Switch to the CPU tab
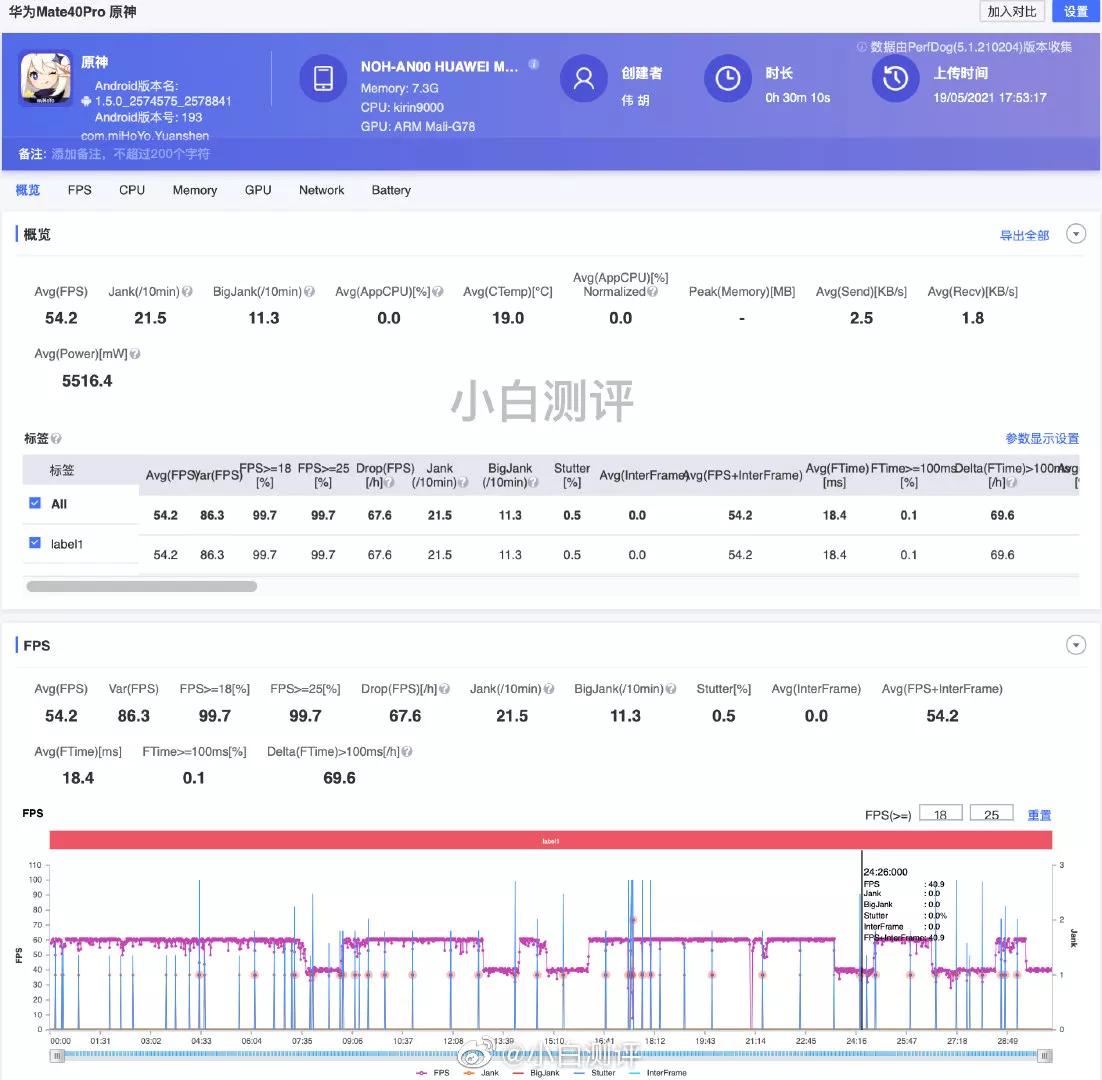 [x=131, y=190]
